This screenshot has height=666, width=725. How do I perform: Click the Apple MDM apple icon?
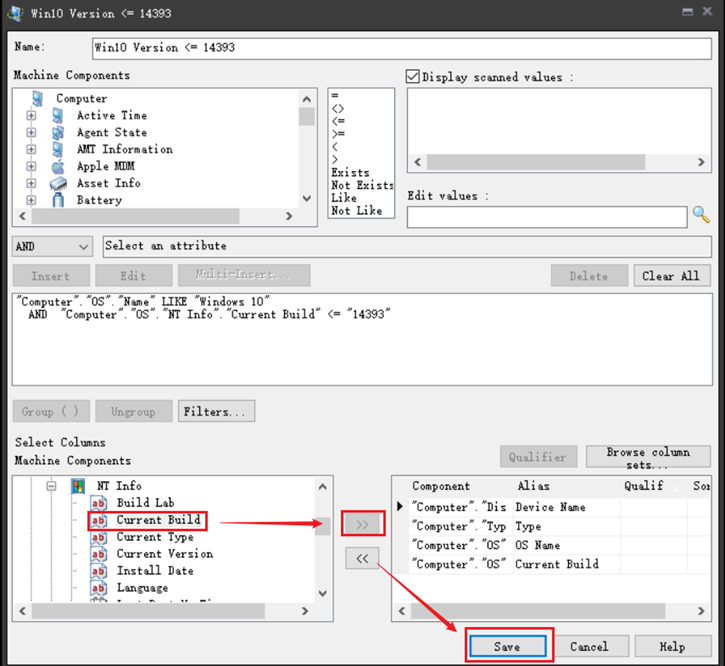58,166
